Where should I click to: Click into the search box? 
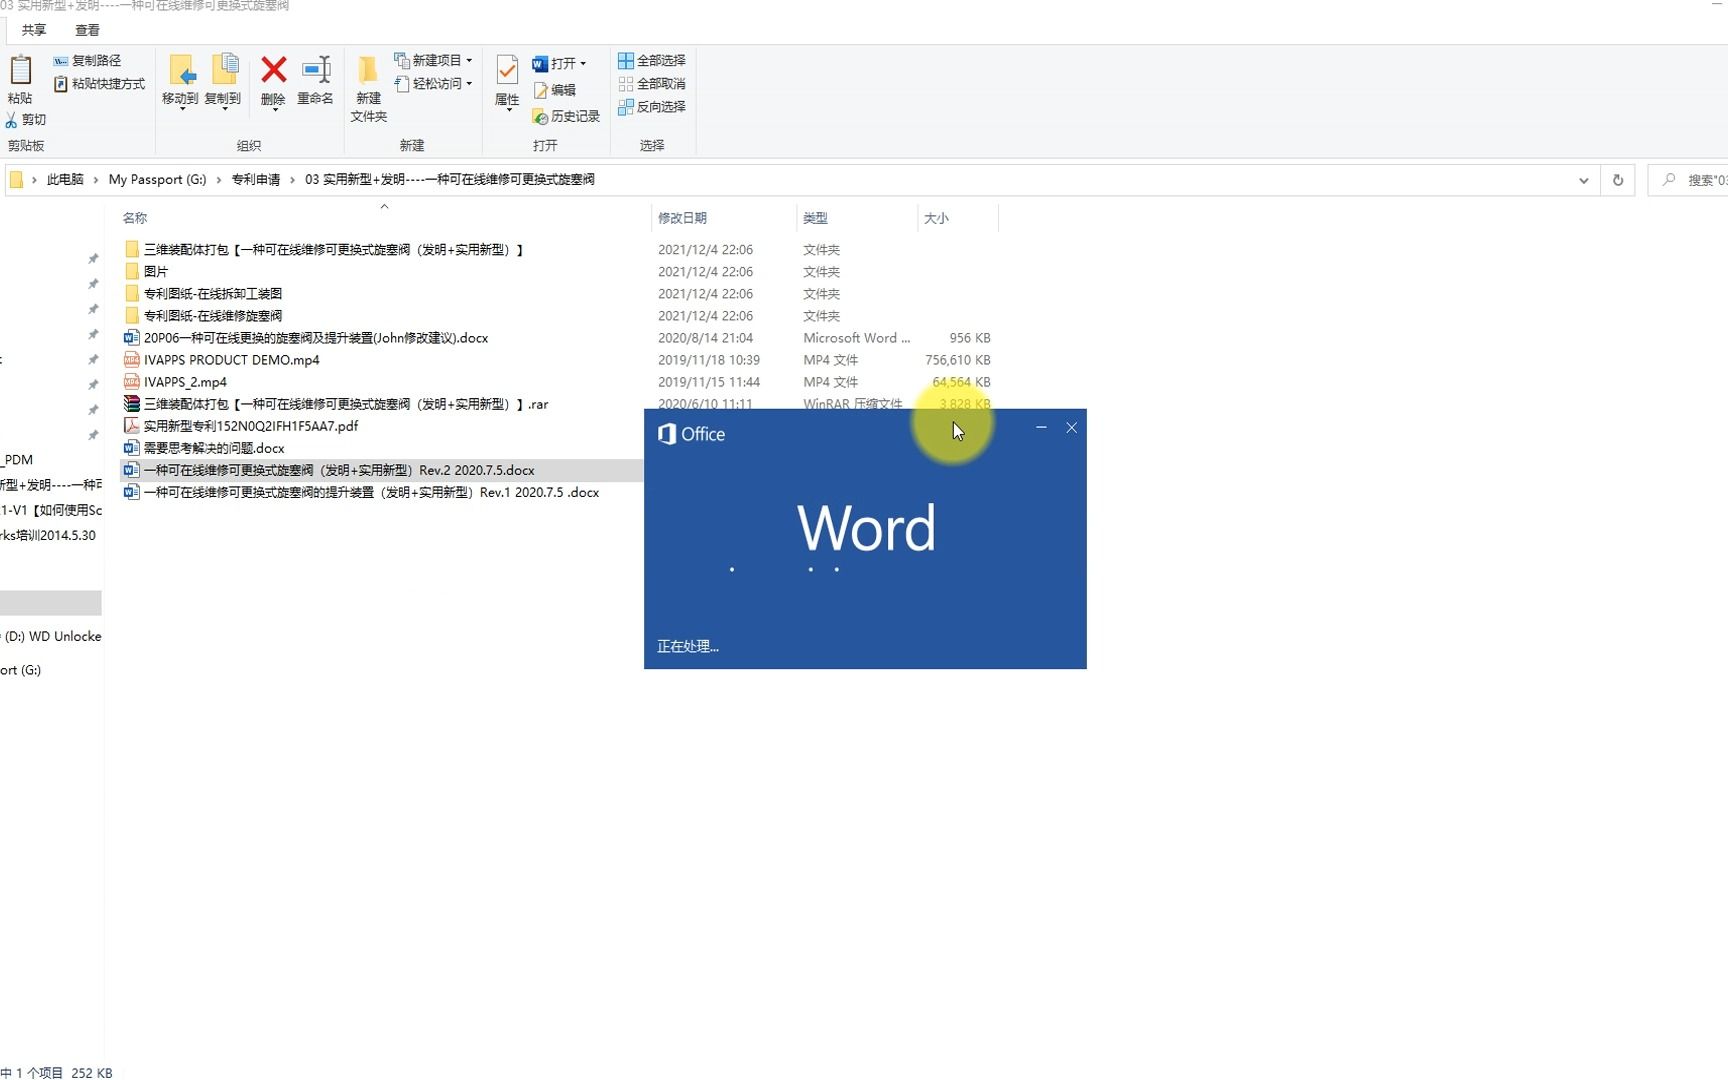(x=1690, y=180)
